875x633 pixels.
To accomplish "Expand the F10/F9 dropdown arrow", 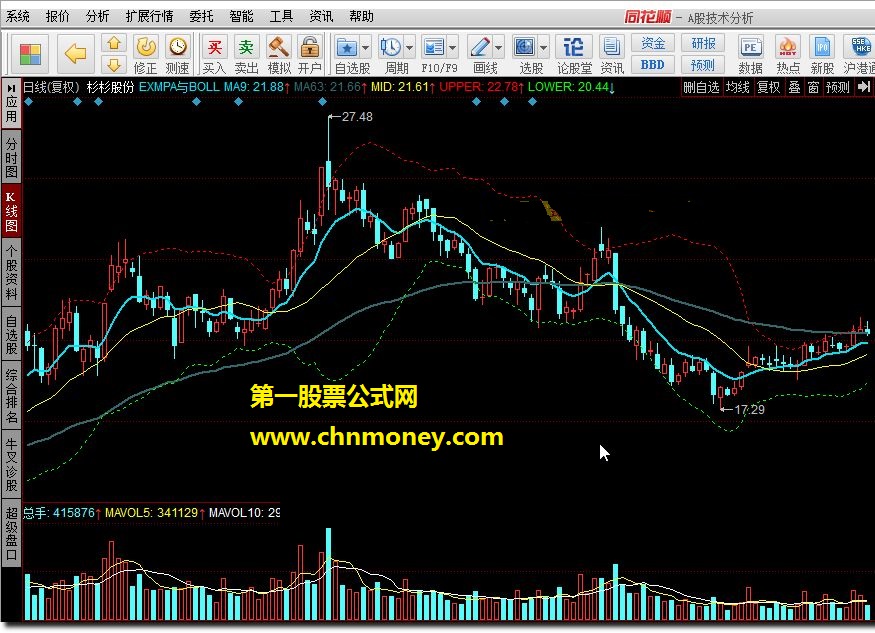I will pos(453,48).
